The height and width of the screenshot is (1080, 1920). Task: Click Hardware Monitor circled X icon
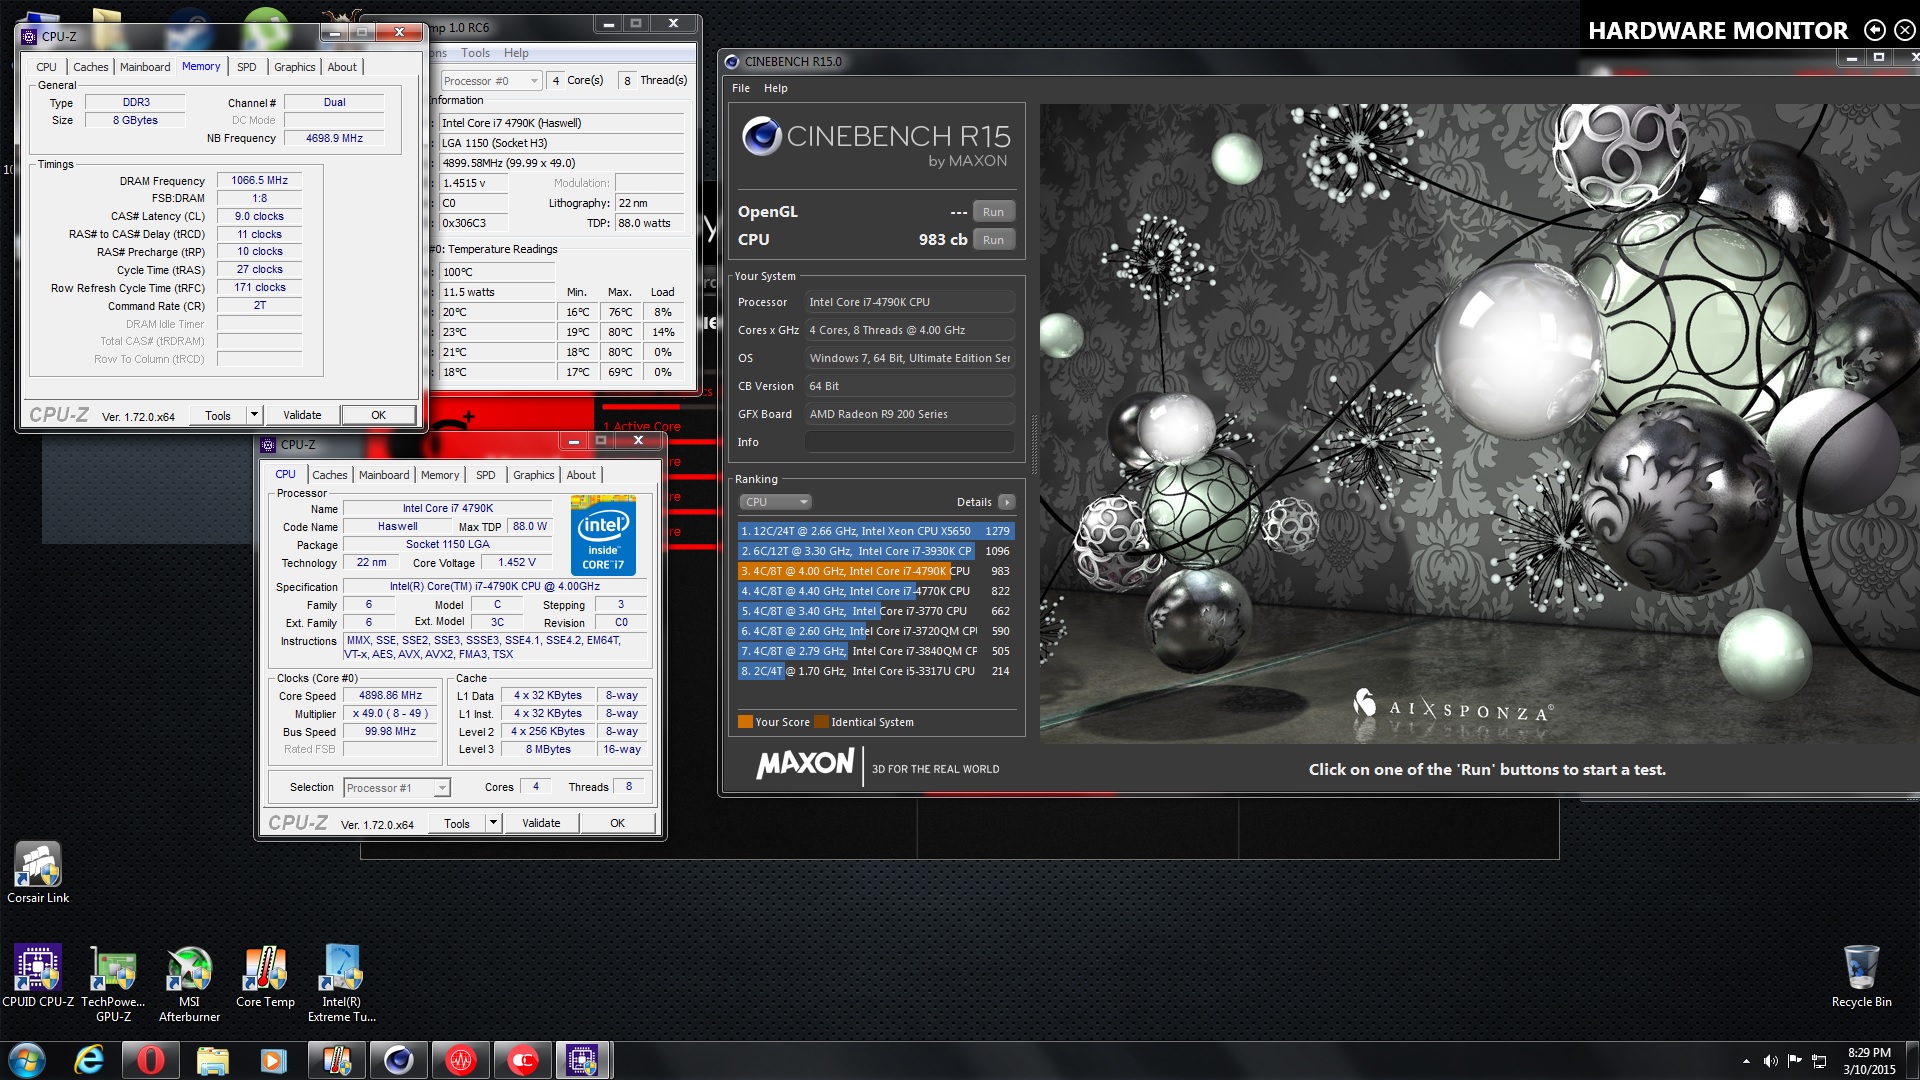[1905, 30]
